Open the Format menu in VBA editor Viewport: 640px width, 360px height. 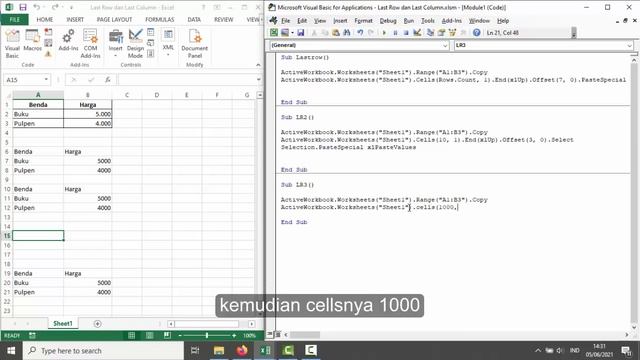pos(363,21)
